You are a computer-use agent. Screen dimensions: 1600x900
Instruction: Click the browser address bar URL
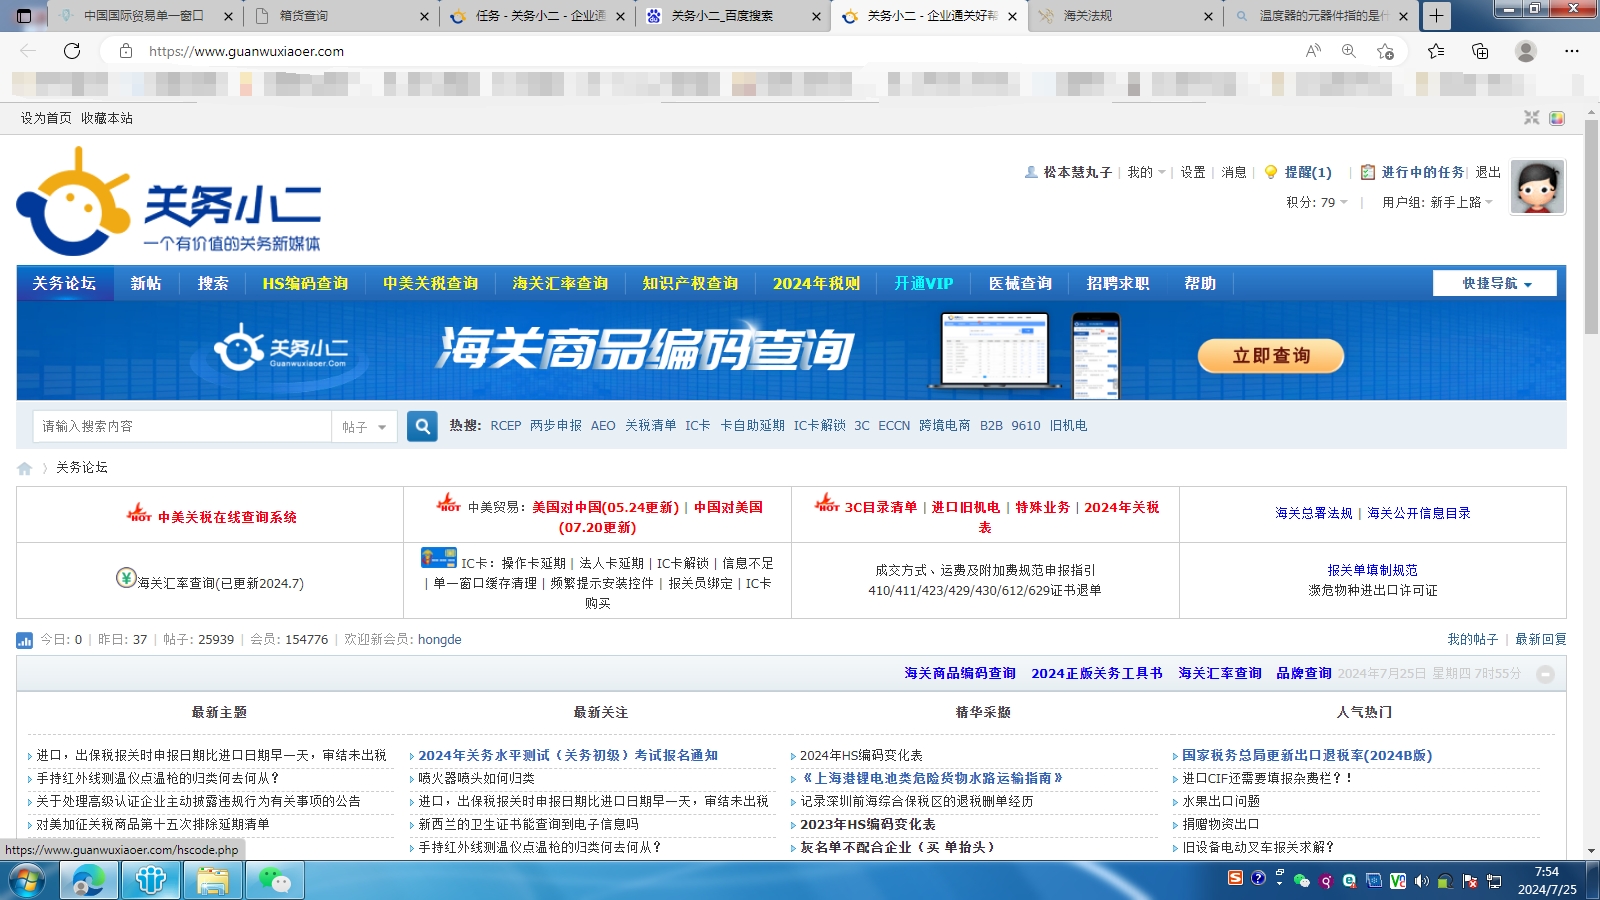click(x=246, y=51)
